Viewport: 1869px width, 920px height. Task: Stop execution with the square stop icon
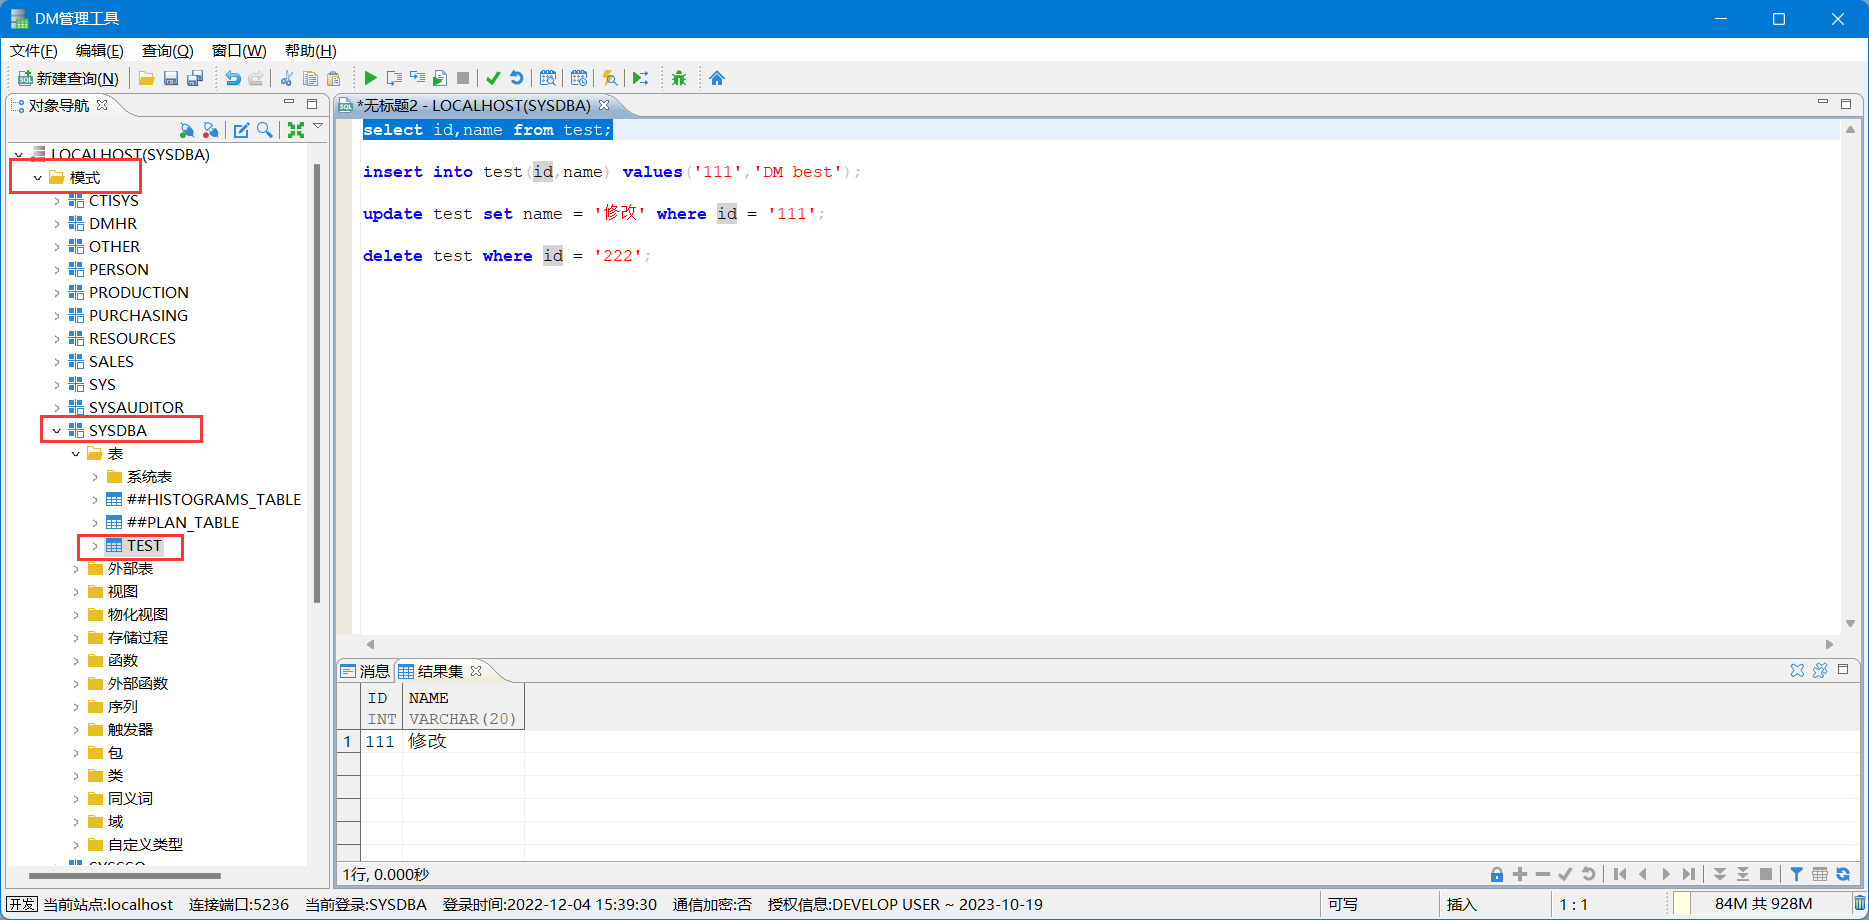pyautogui.click(x=463, y=78)
